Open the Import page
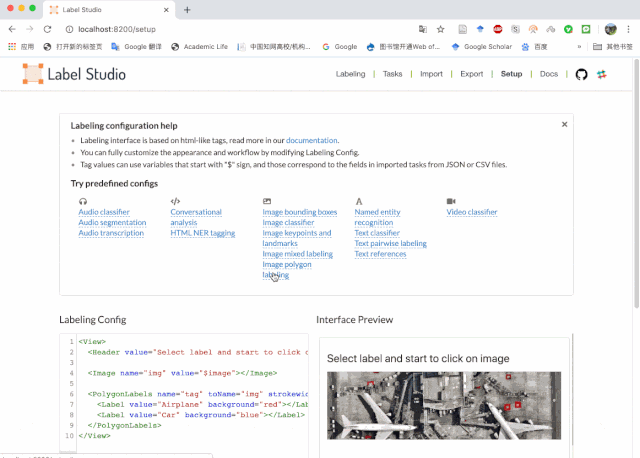Viewport: 640px width, 458px height. pyautogui.click(x=431, y=74)
